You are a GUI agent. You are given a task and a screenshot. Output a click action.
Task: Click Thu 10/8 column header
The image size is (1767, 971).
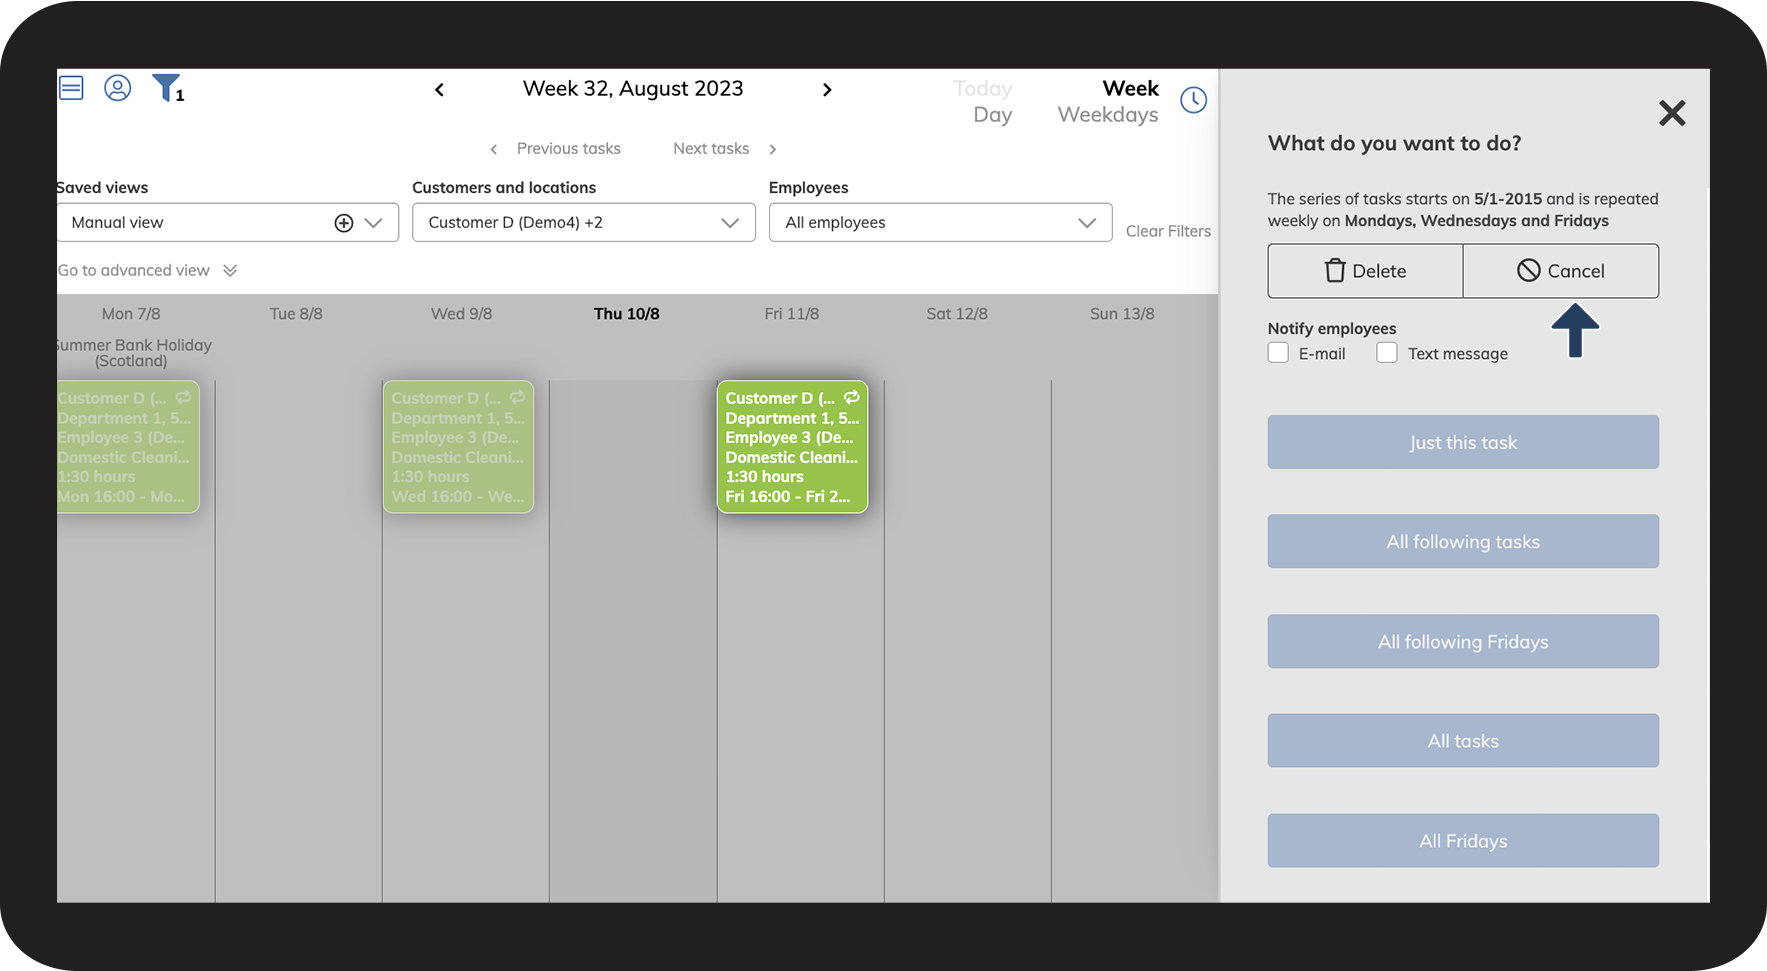(x=627, y=314)
